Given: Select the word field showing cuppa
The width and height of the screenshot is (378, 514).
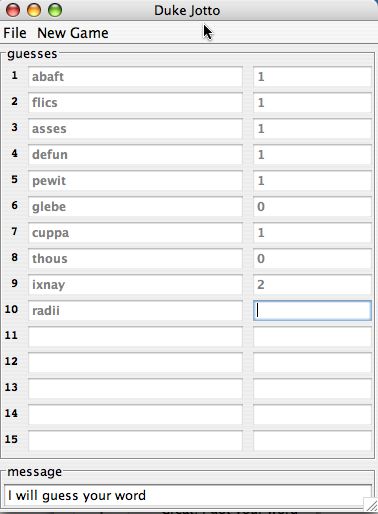Looking at the screenshot, I should 135,233.
